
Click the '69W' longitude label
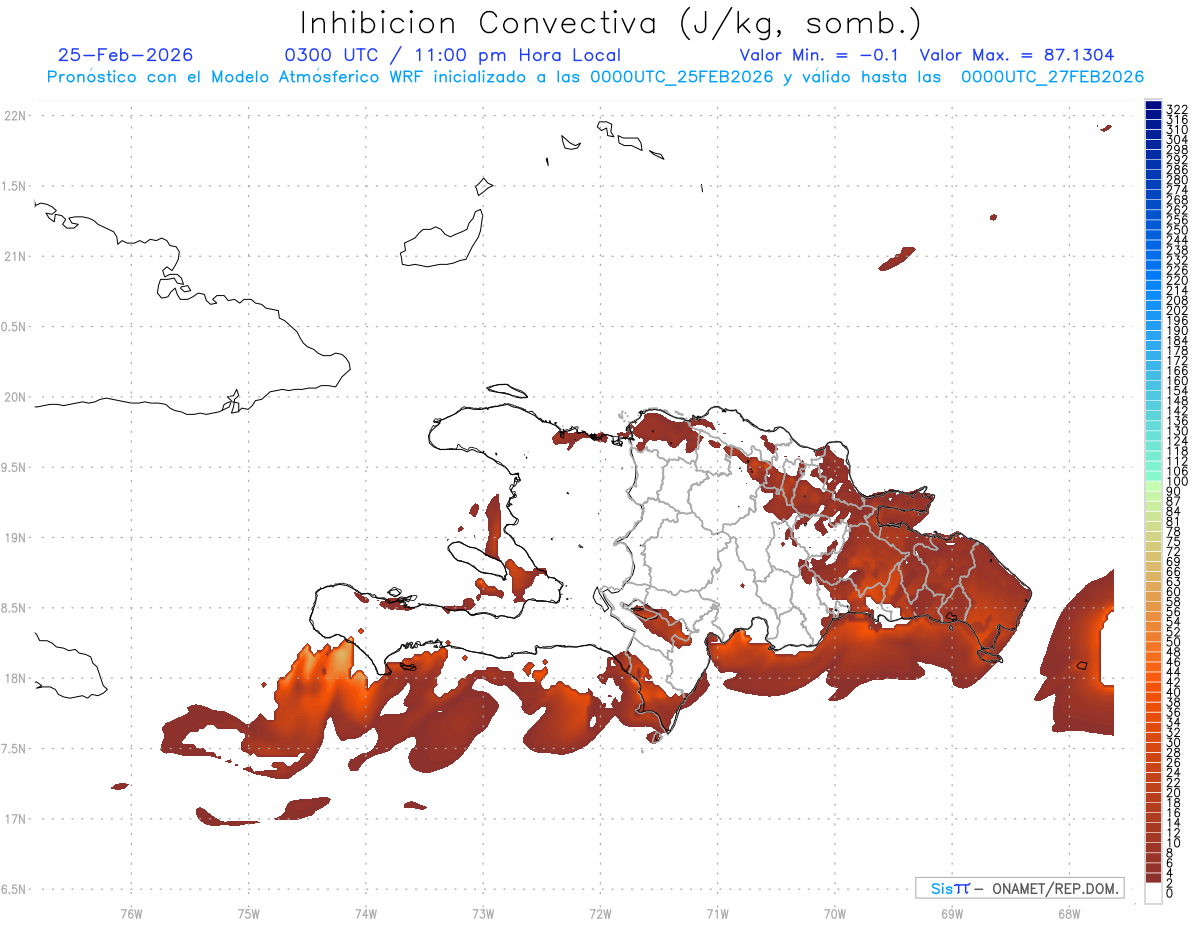tap(952, 913)
